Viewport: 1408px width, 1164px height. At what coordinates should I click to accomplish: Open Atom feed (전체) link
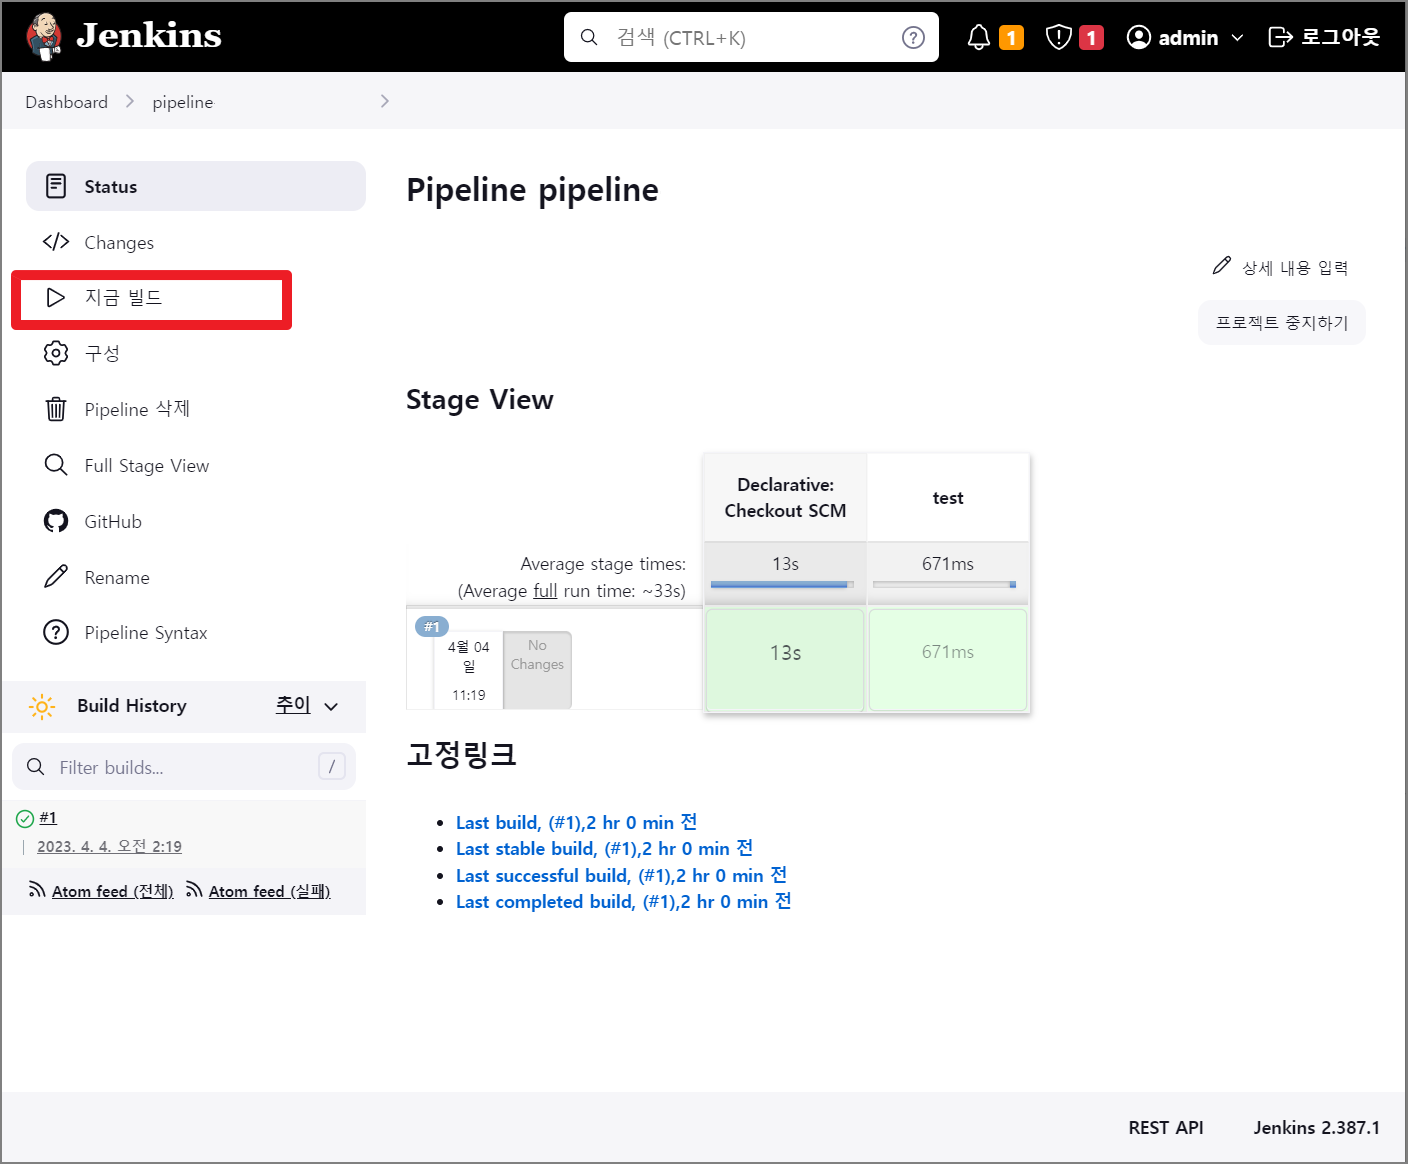pyautogui.click(x=112, y=891)
